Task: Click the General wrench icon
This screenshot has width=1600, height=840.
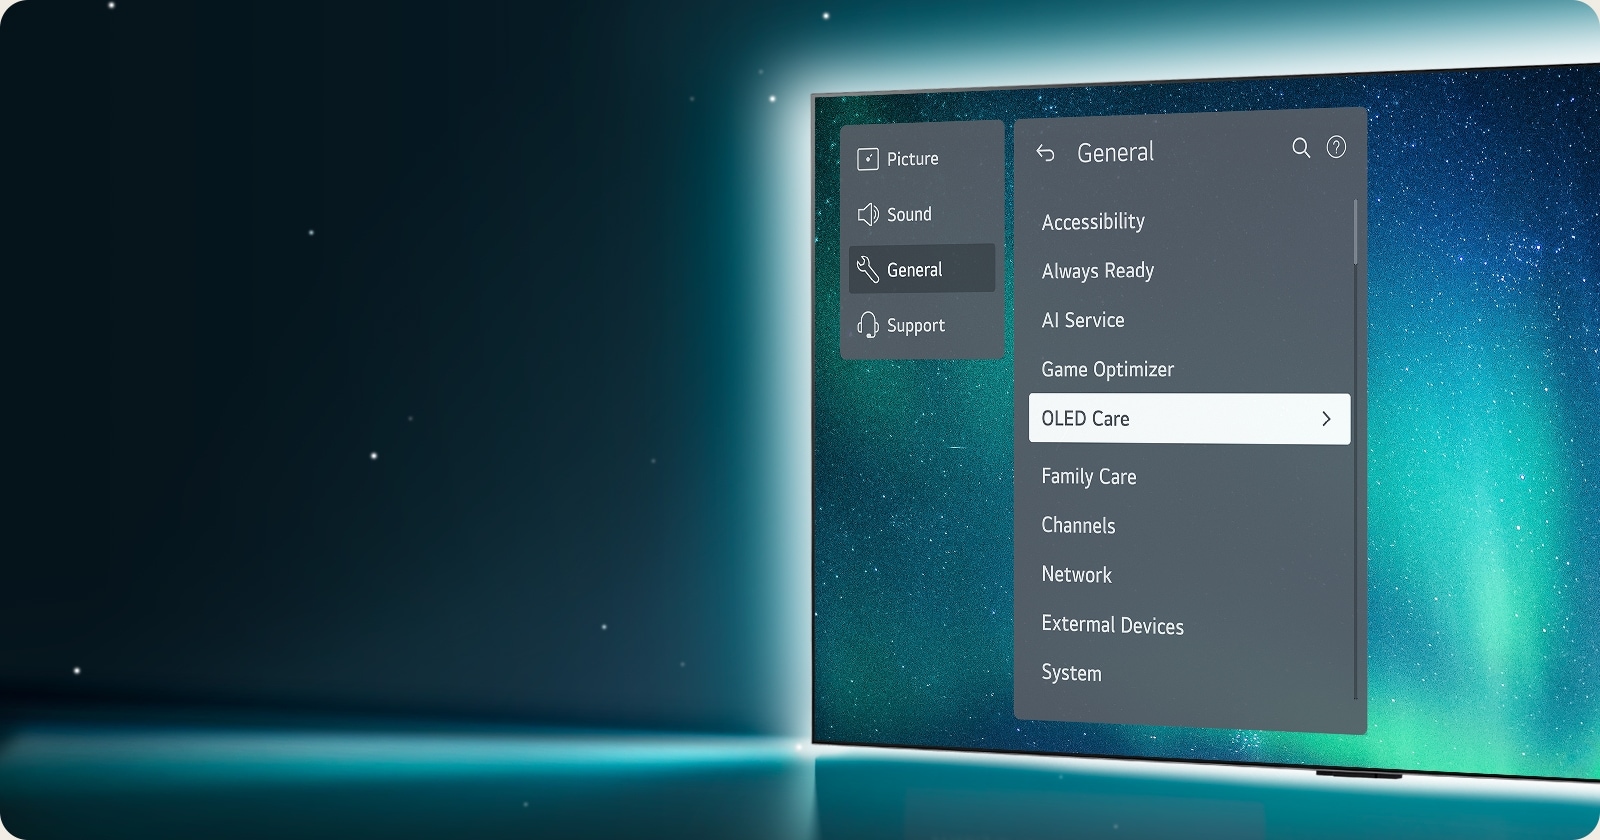Action: [867, 269]
